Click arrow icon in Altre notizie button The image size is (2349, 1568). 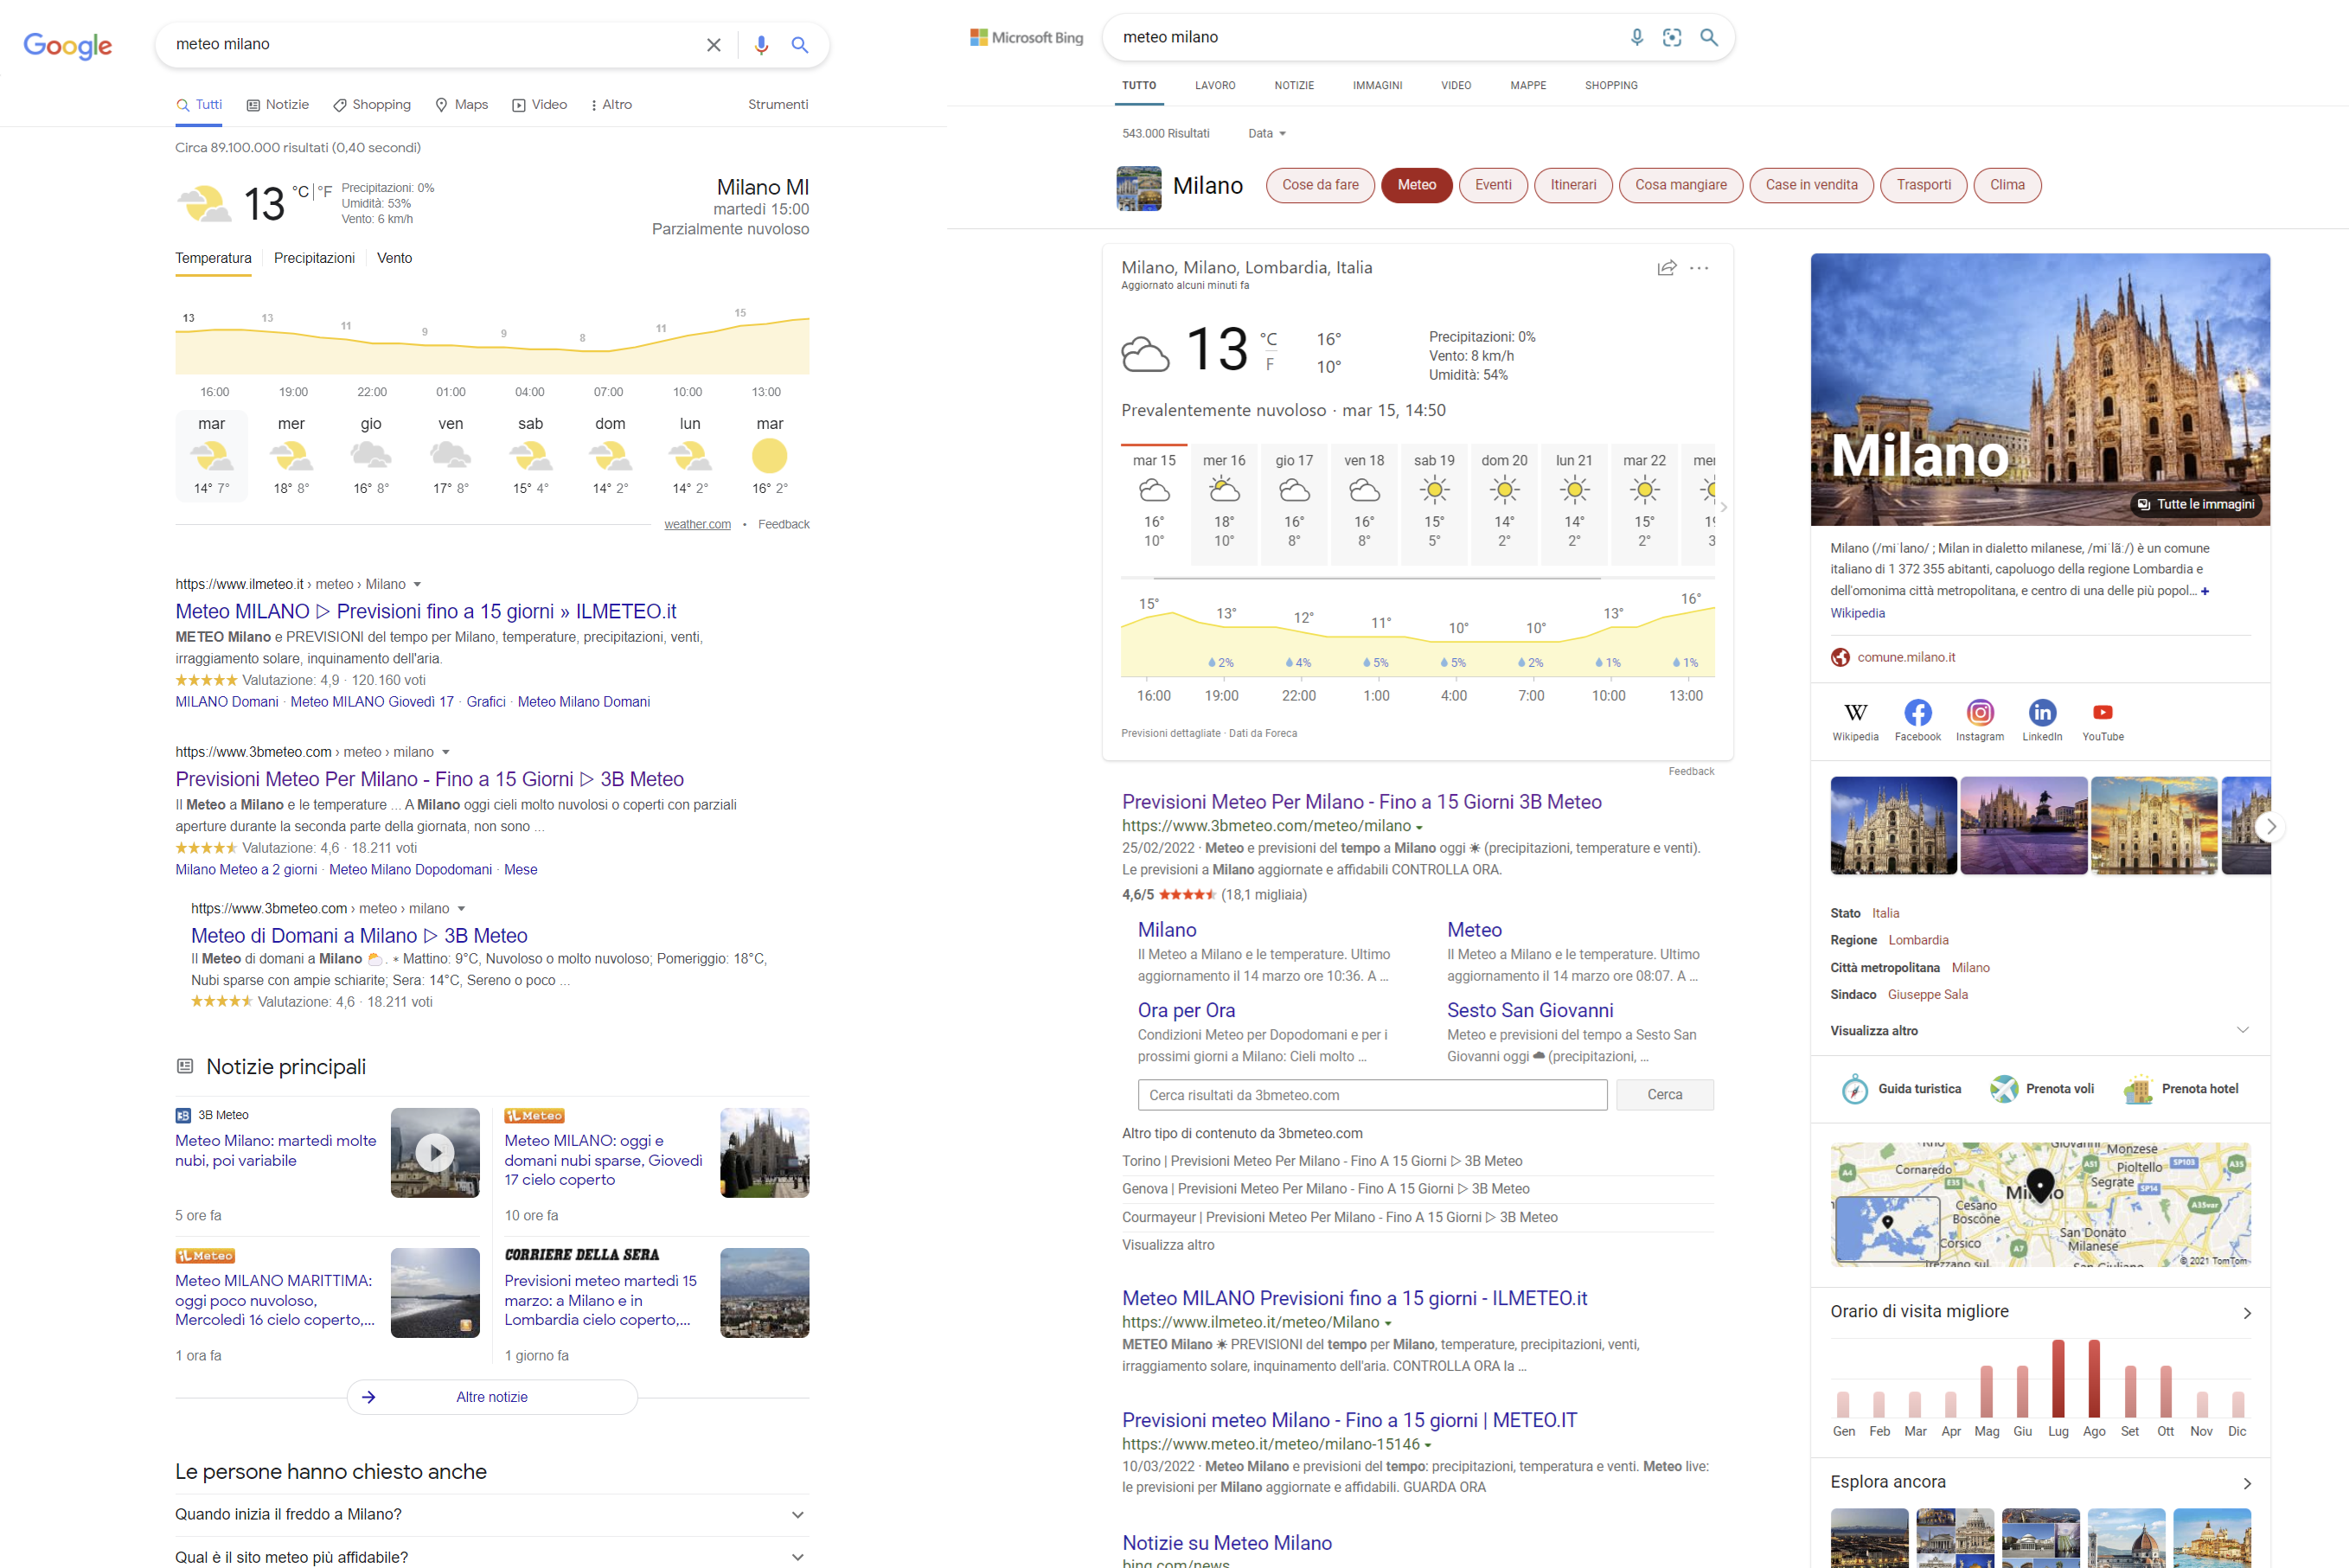coord(369,1397)
